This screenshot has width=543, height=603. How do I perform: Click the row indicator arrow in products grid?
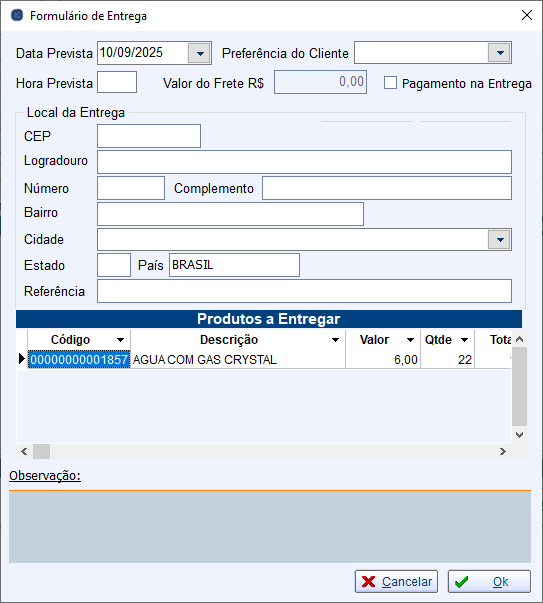coord(22,359)
